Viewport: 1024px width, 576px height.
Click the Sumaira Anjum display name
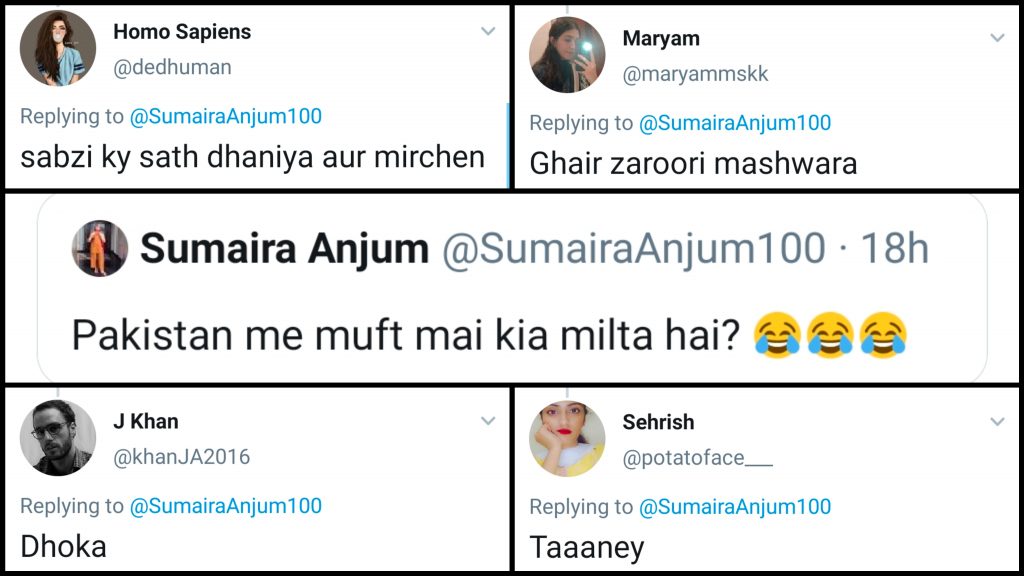(x=284, y=249)
